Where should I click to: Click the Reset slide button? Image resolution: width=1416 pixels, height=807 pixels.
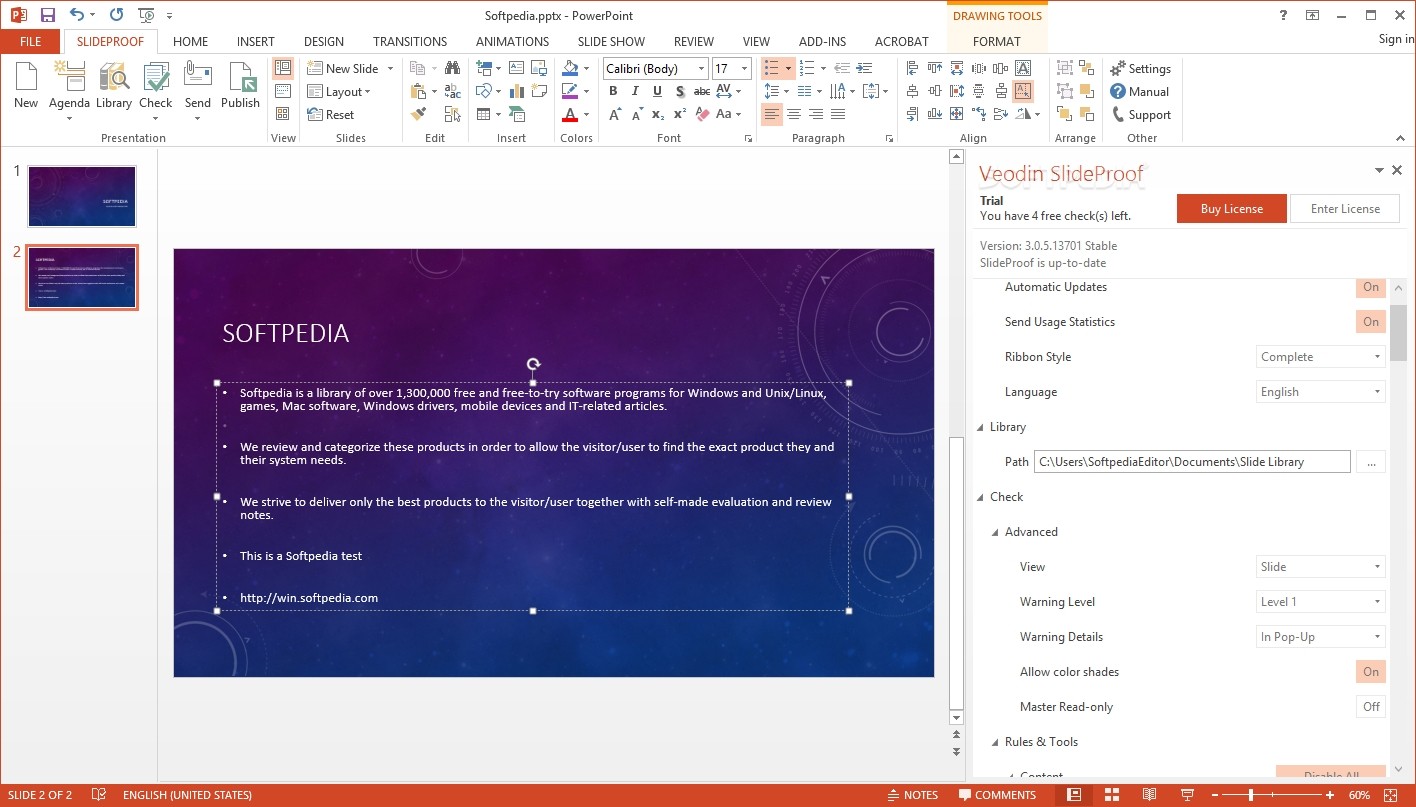coord(331,115)
